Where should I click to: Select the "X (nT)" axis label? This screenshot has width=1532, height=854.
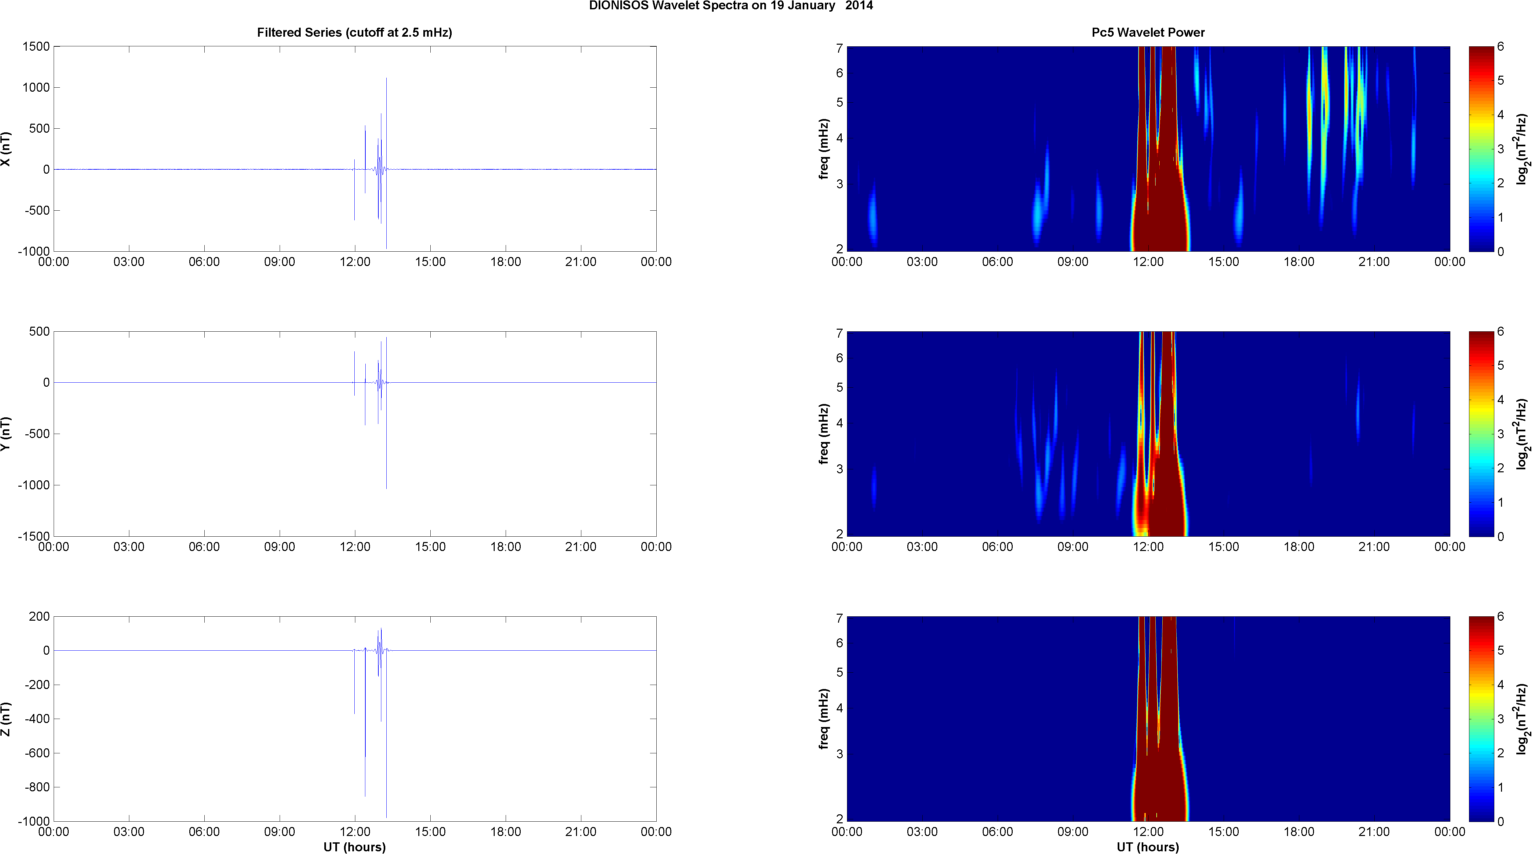pyautogui.click(x=6, y=149)
